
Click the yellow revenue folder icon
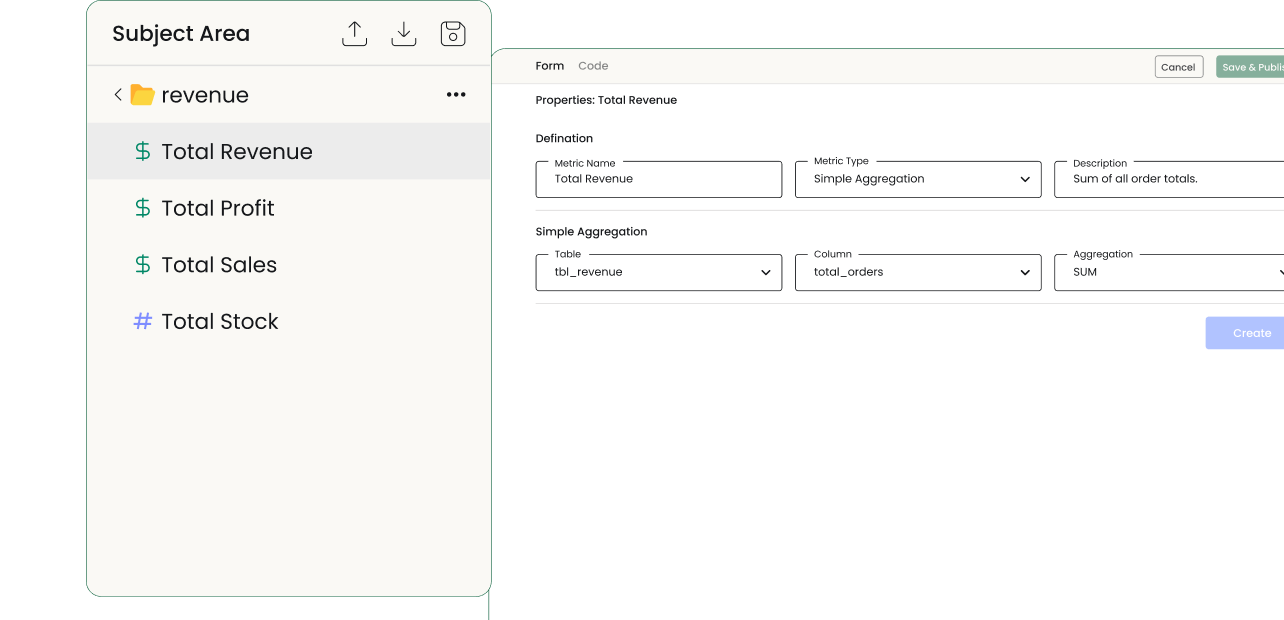(142, 95)
